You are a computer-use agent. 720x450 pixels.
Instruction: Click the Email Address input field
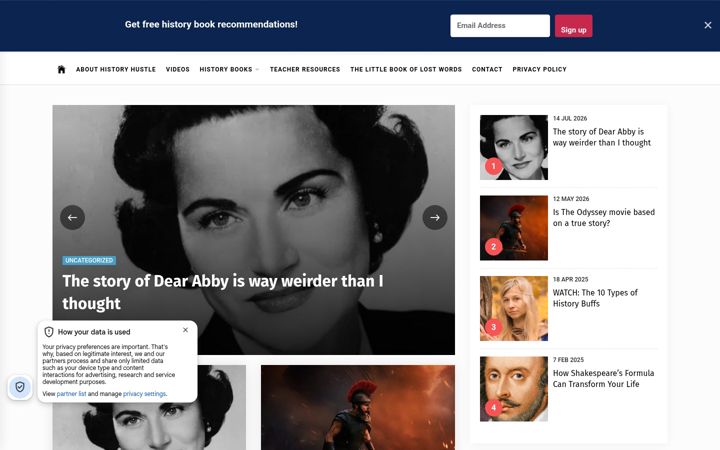500,26
